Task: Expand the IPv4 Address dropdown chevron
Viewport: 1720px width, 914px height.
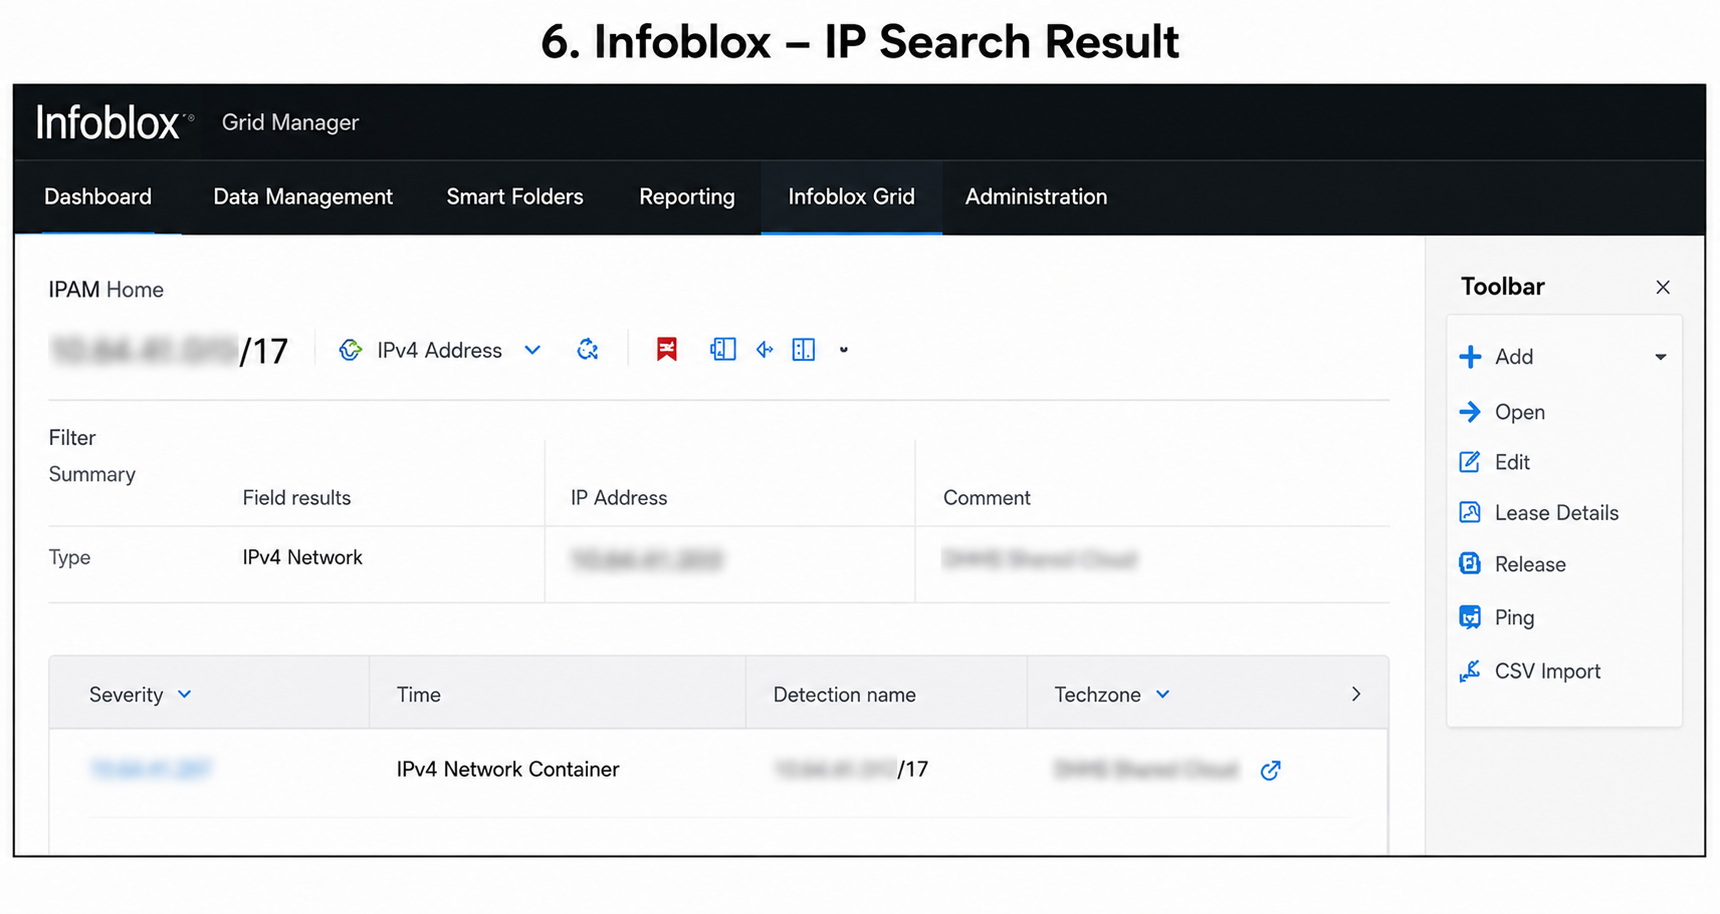Action: (x=532, y=350)
